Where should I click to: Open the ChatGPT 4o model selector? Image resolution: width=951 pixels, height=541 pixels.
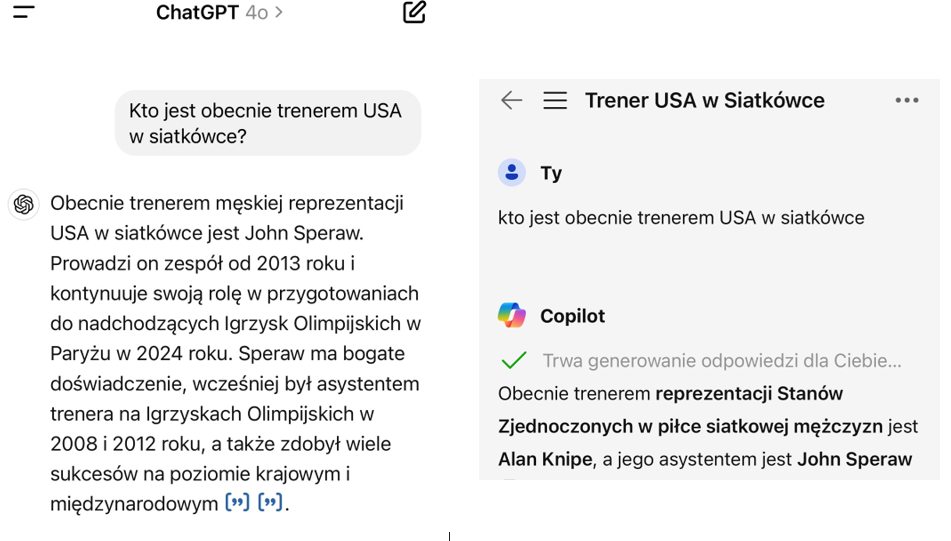coord(219,12)
